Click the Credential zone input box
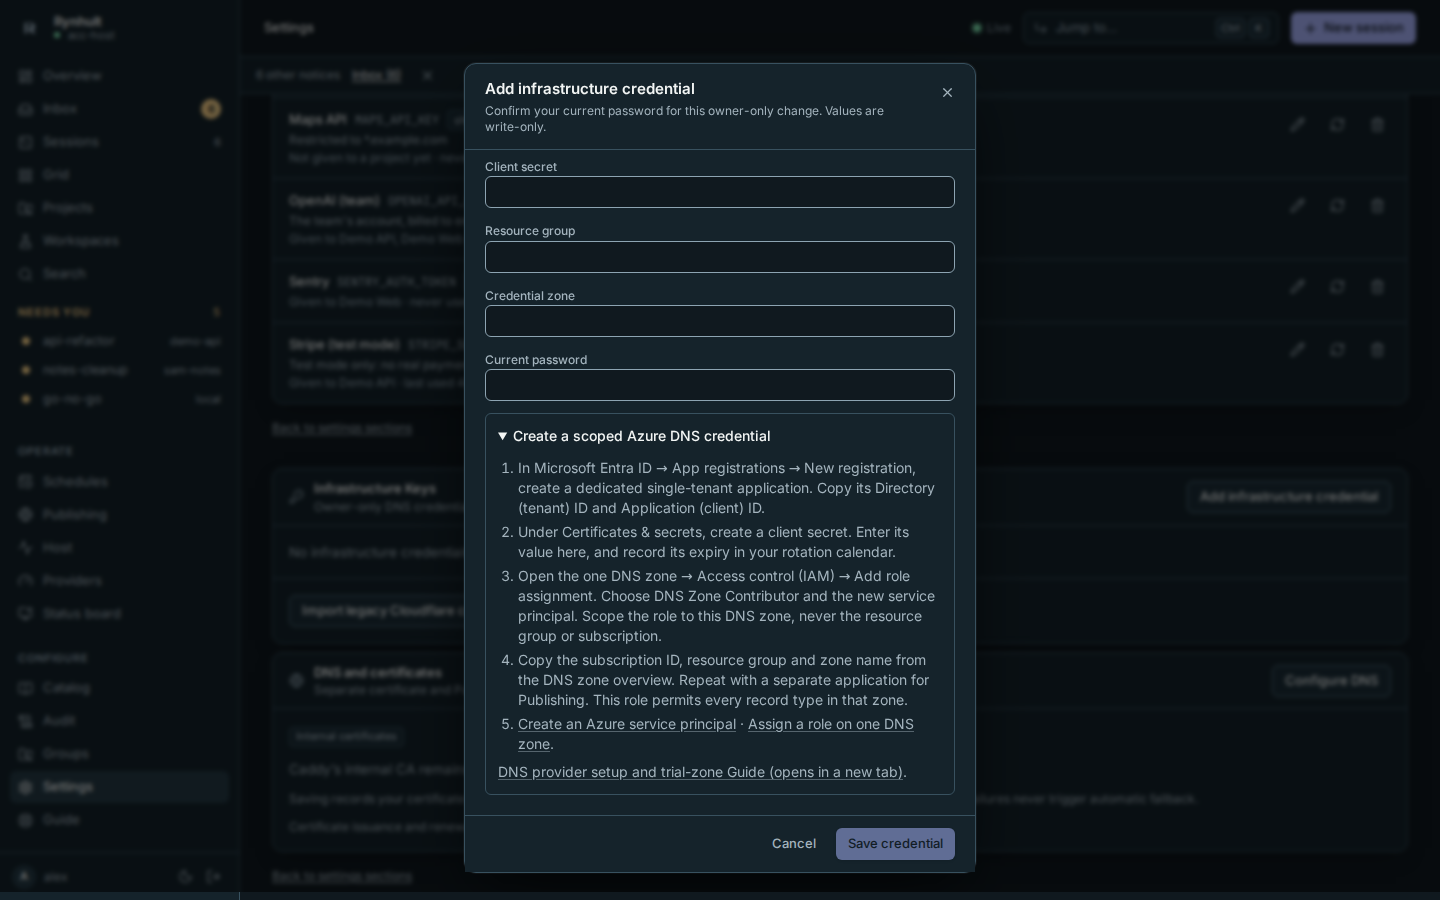Image resolution: width=1440 pixels, height=900 pixels. (720, 321)
